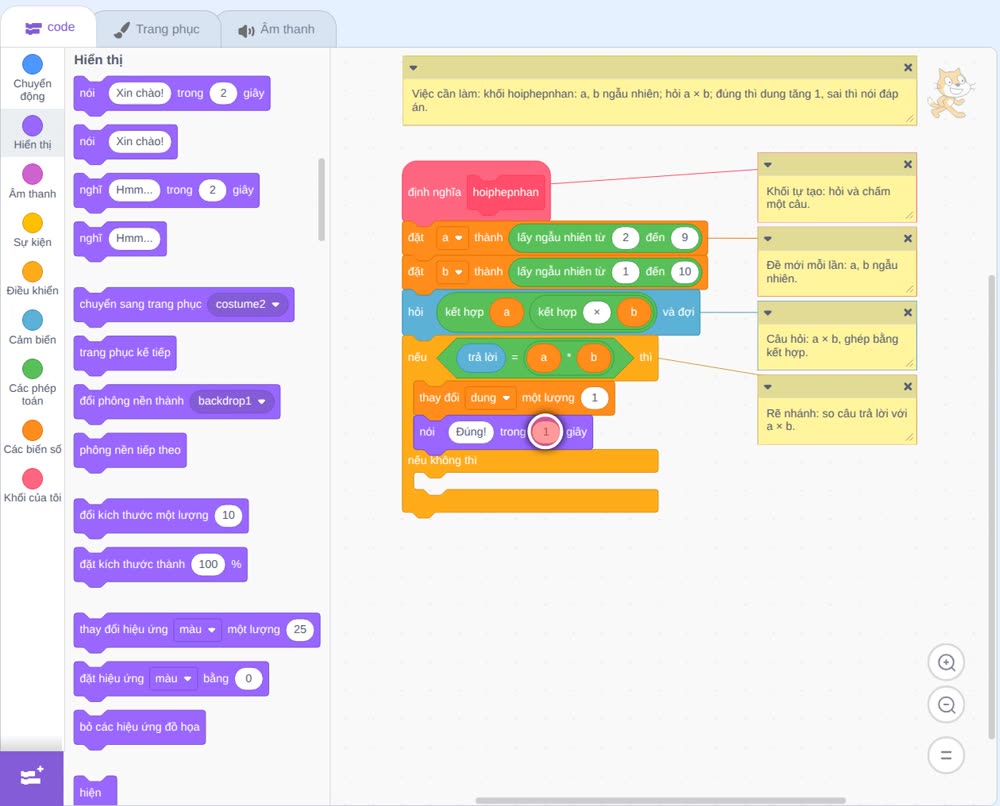Delete the 'Rẽ nhánh' comment

908,386
